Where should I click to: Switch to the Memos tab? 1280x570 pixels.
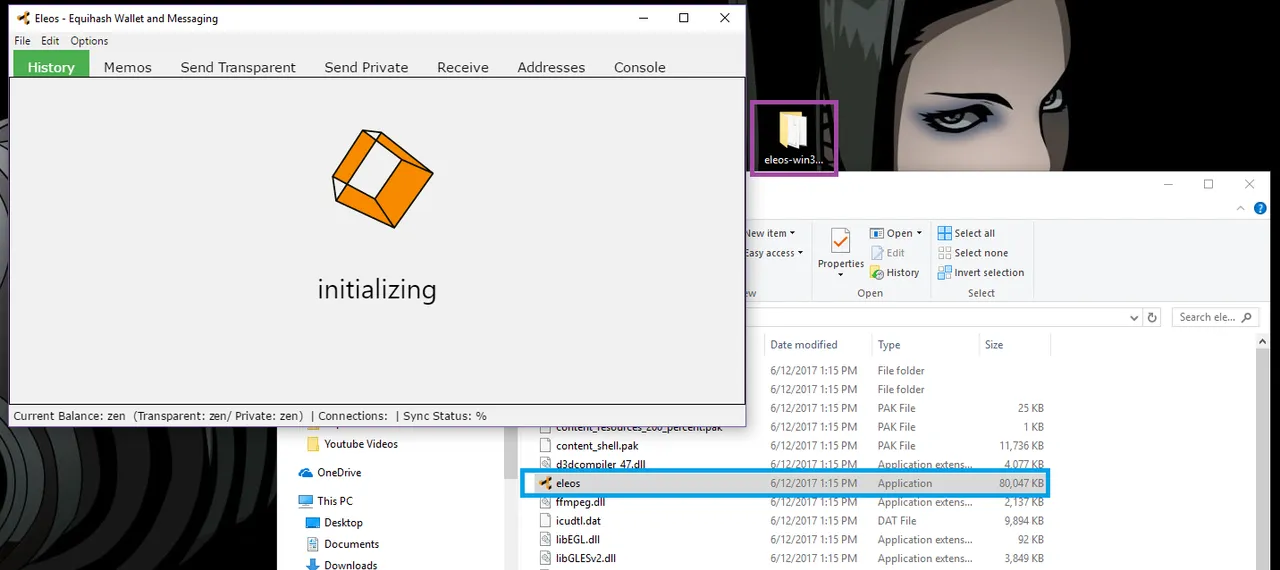(128, 67)
